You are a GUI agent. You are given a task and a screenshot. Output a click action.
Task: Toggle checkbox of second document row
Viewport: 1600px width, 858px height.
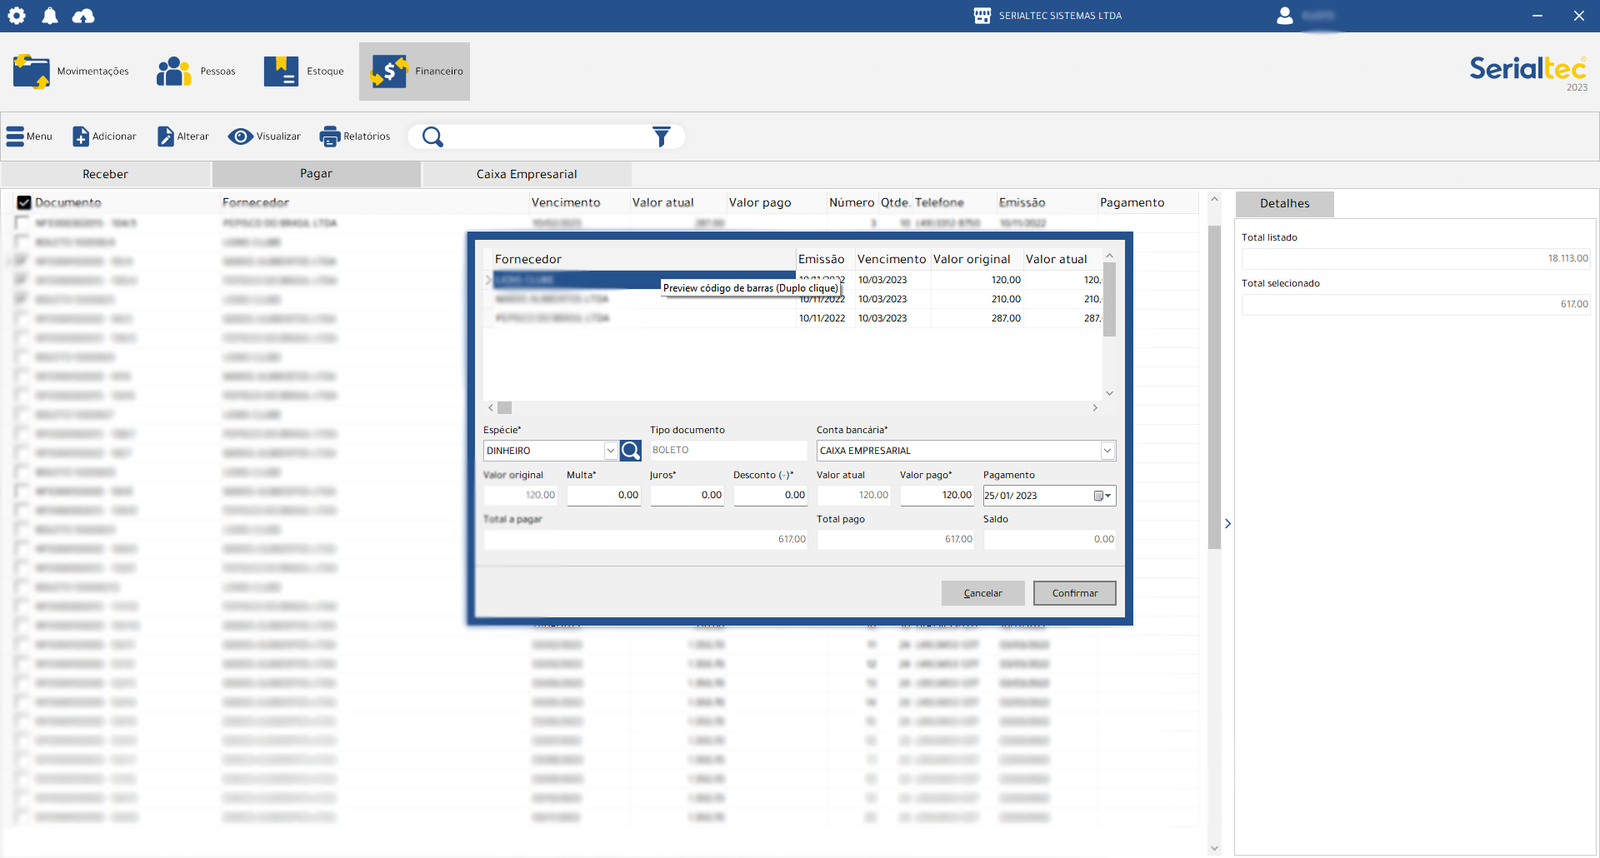pos(22,242)
